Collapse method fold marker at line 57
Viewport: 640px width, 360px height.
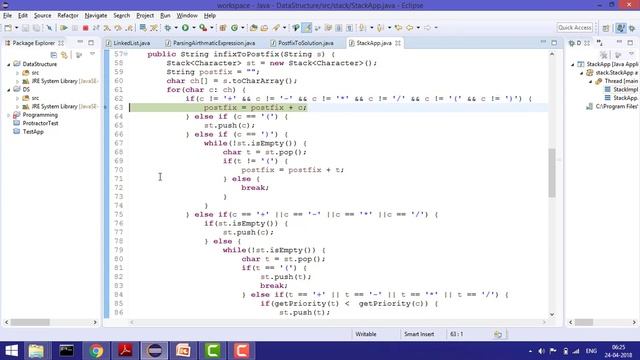[x=126, y=54]
